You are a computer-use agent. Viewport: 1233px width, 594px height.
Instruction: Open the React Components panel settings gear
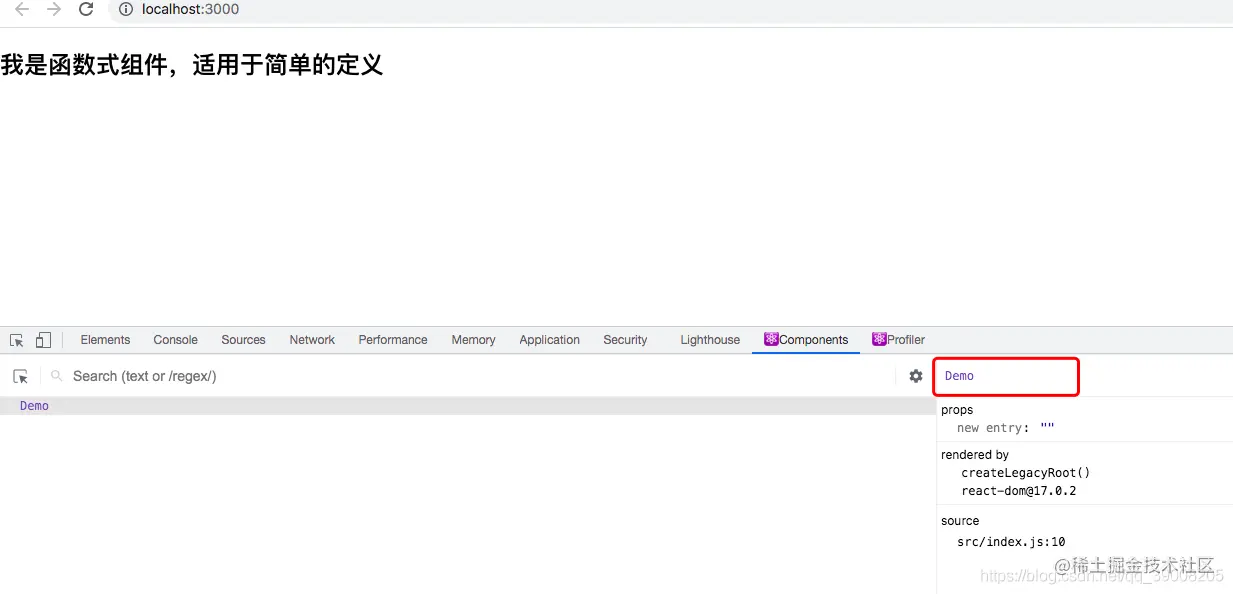[916, 376]
